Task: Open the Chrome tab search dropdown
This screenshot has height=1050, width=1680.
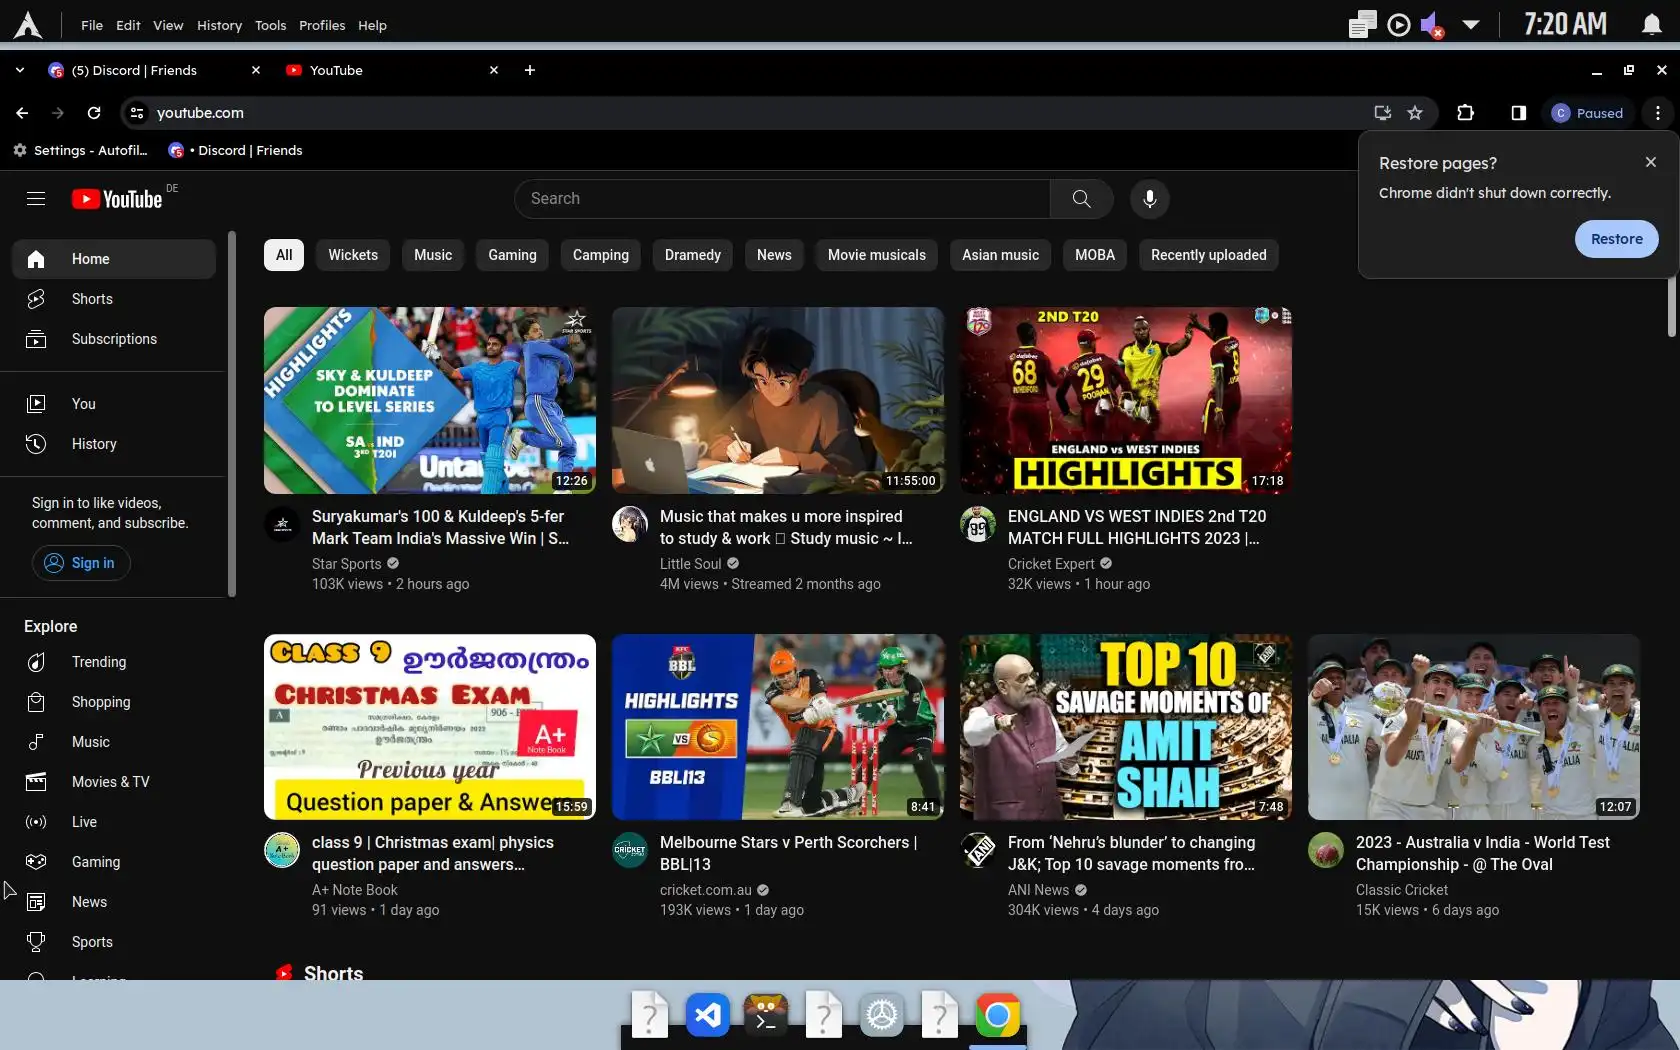Action: (20, 70)
